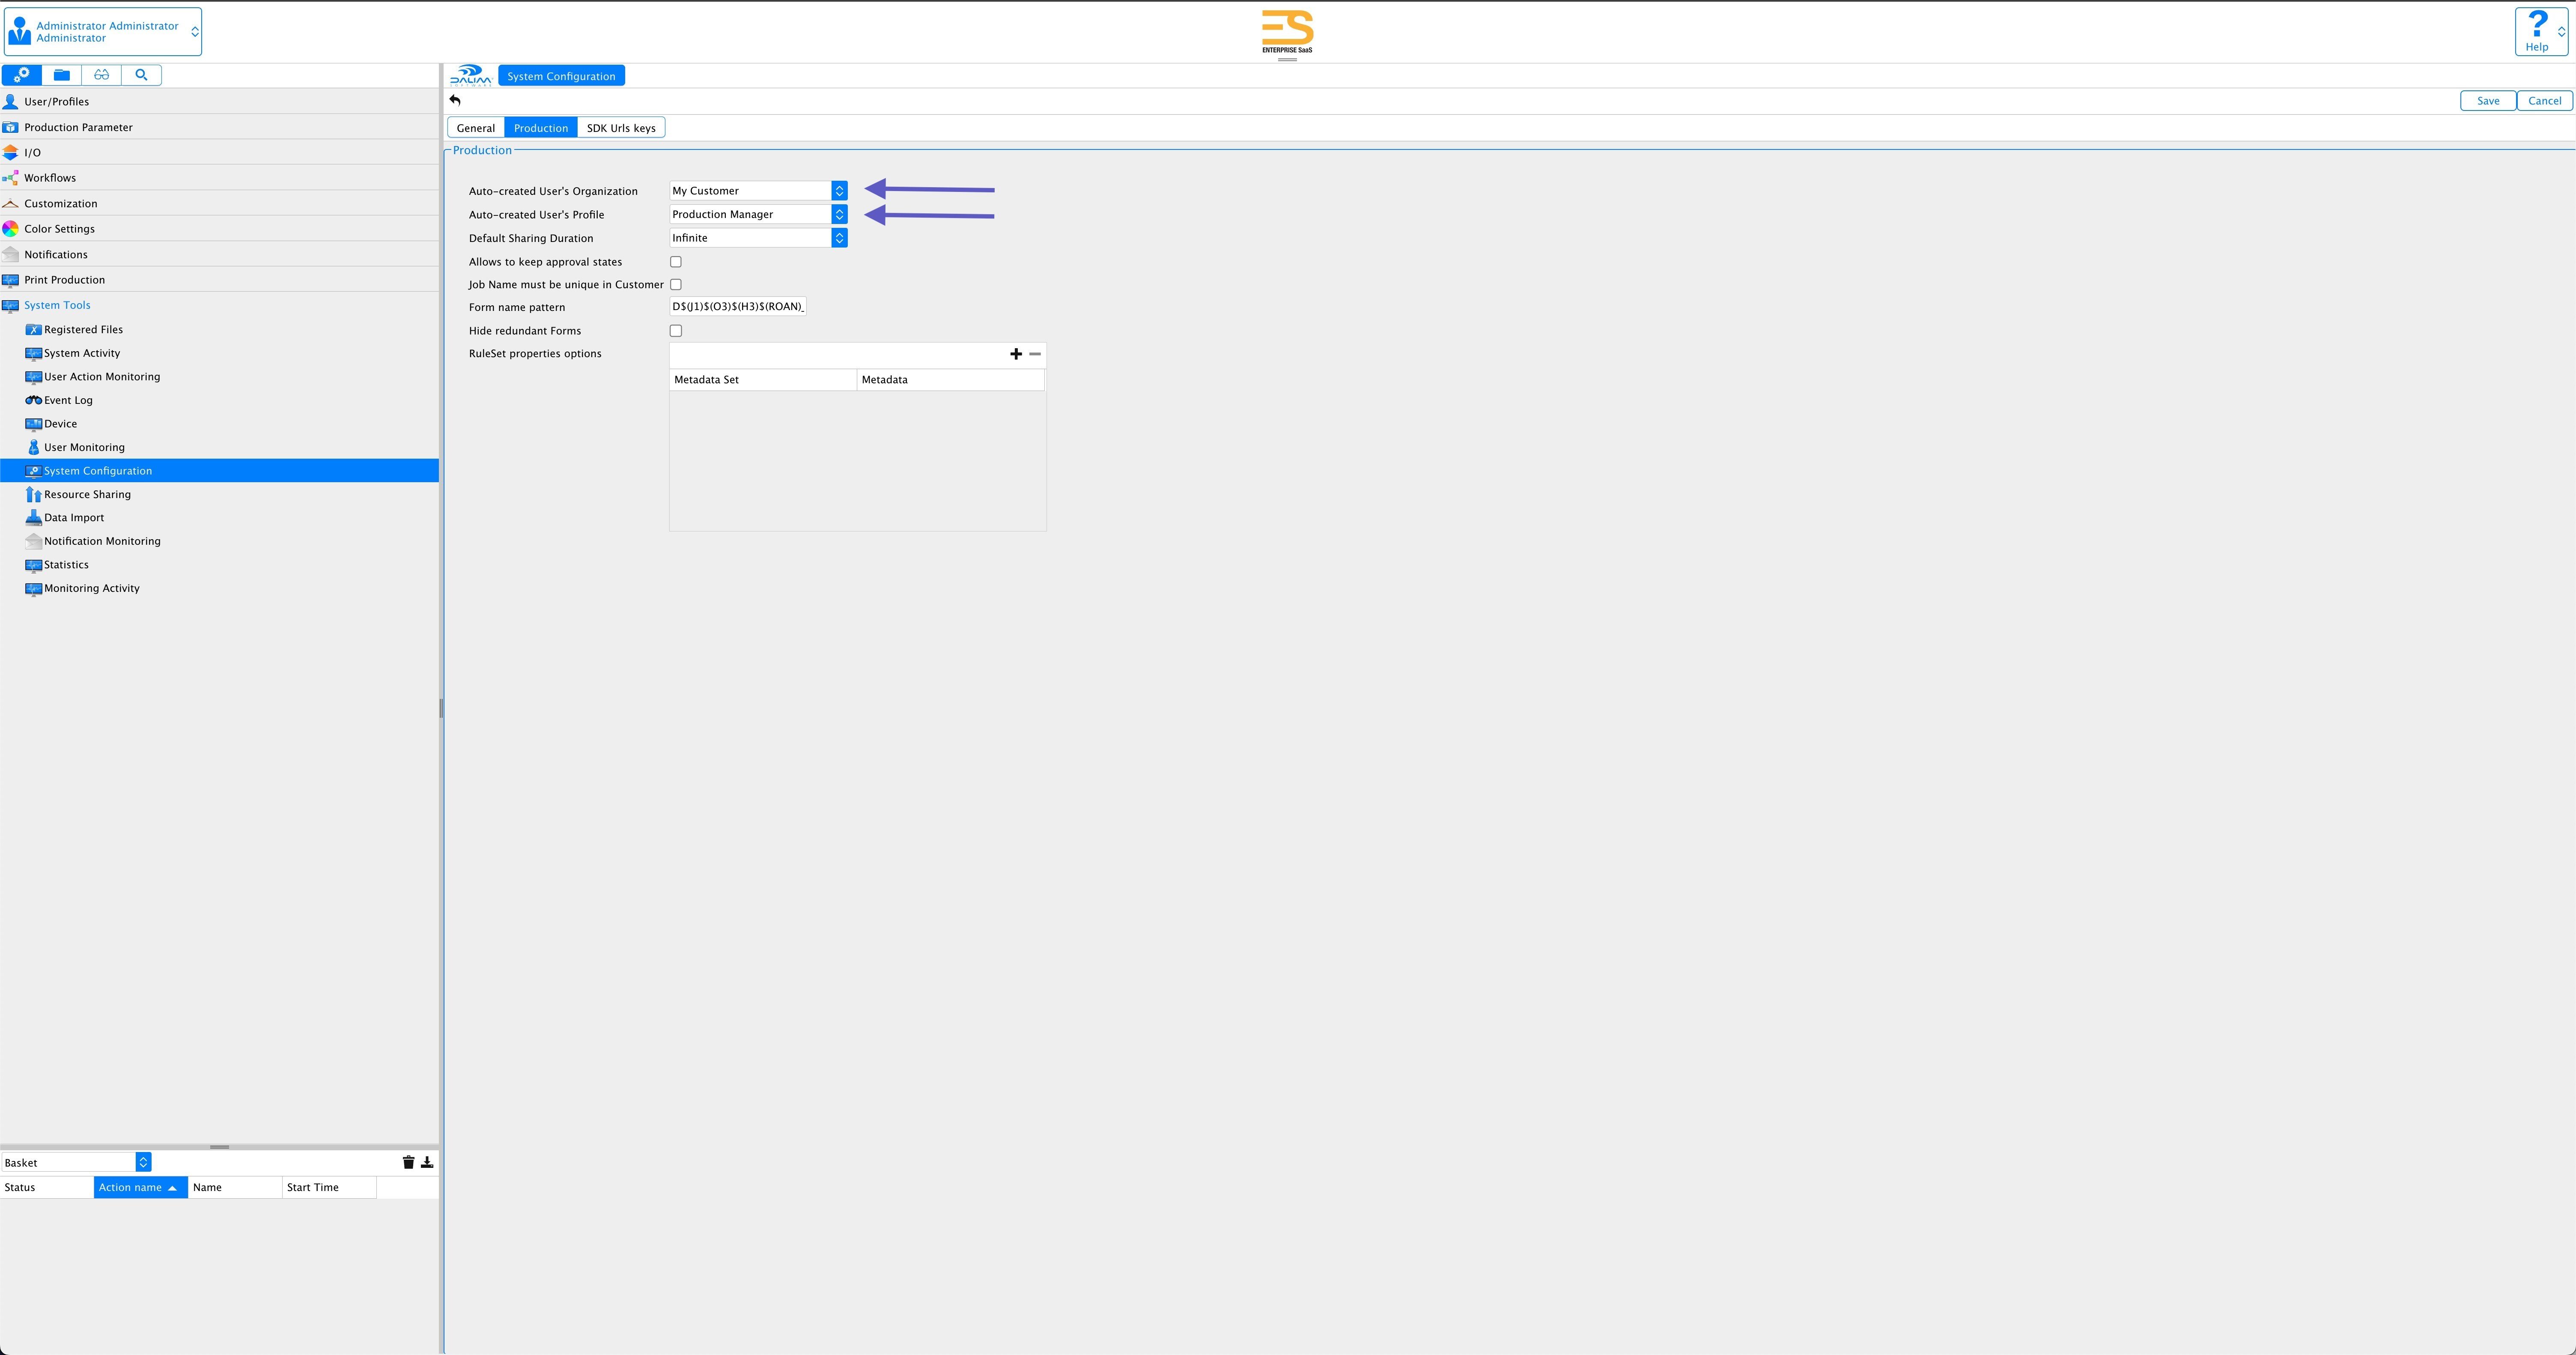Click the User Monitoring person icon
Image resolution: width=2576 pixels, height=1355 pixels.
coord(33,447)
